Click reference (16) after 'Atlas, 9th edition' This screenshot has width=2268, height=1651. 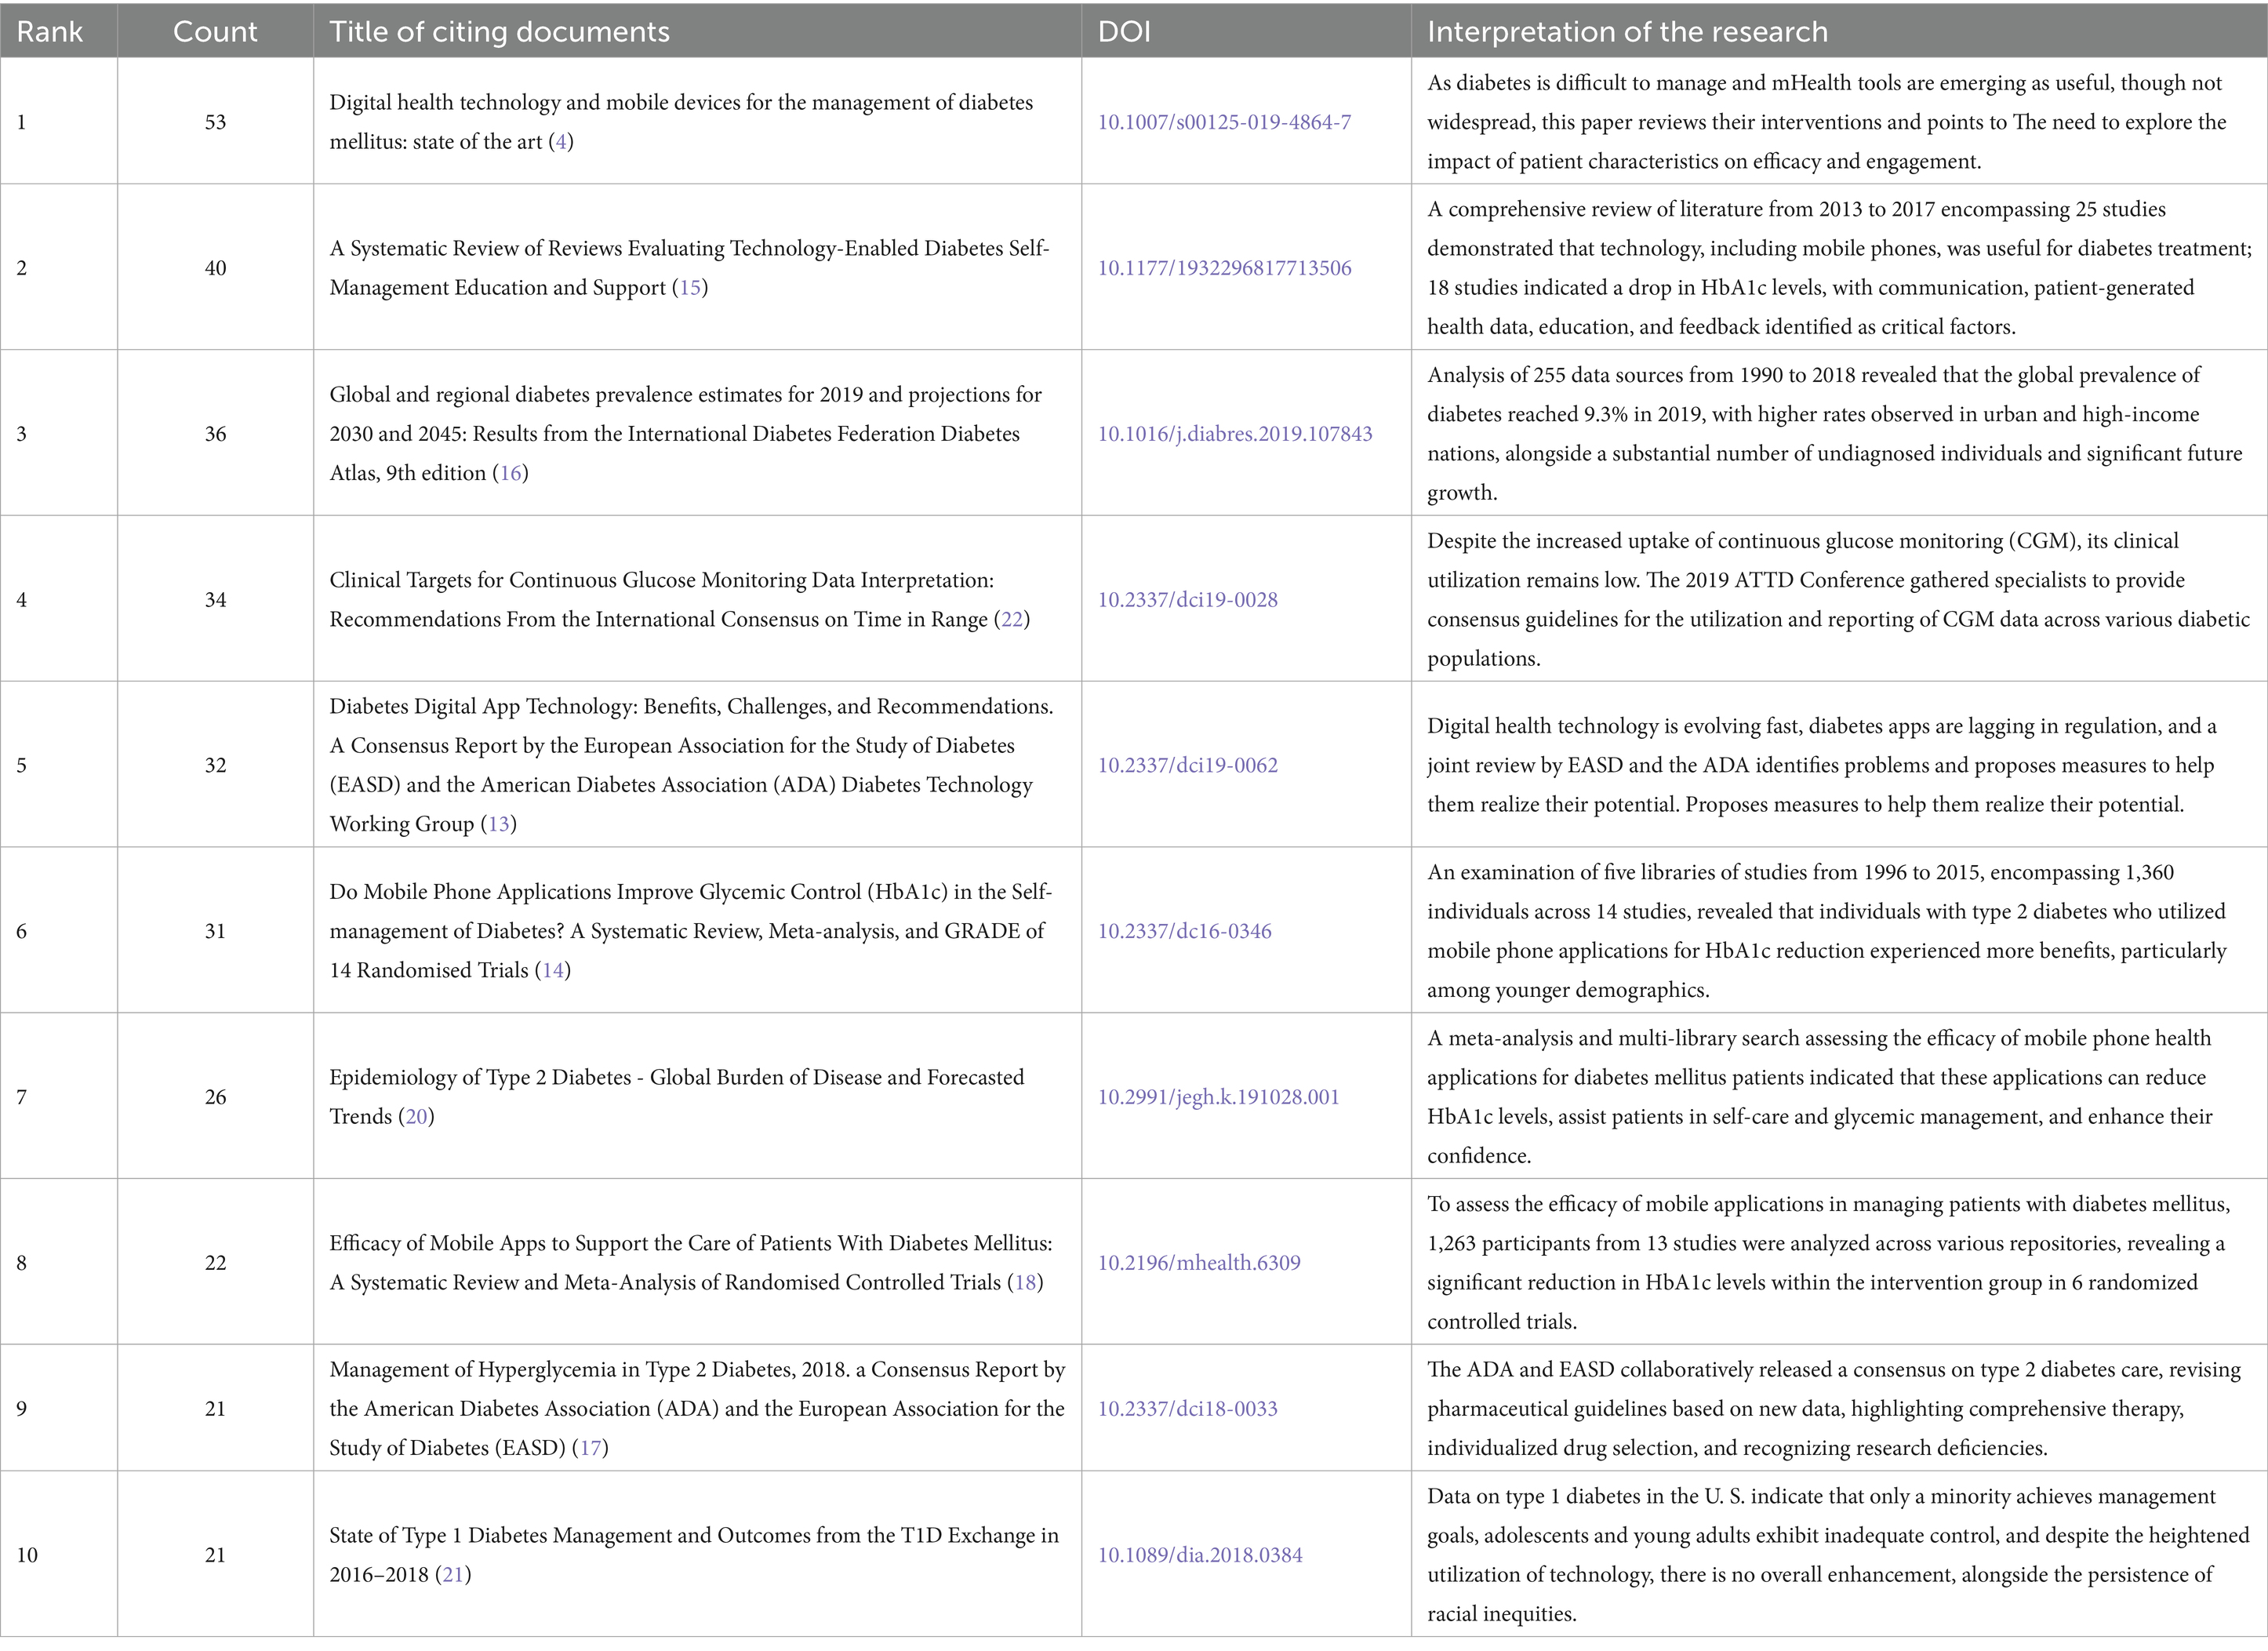click(511, 473)
